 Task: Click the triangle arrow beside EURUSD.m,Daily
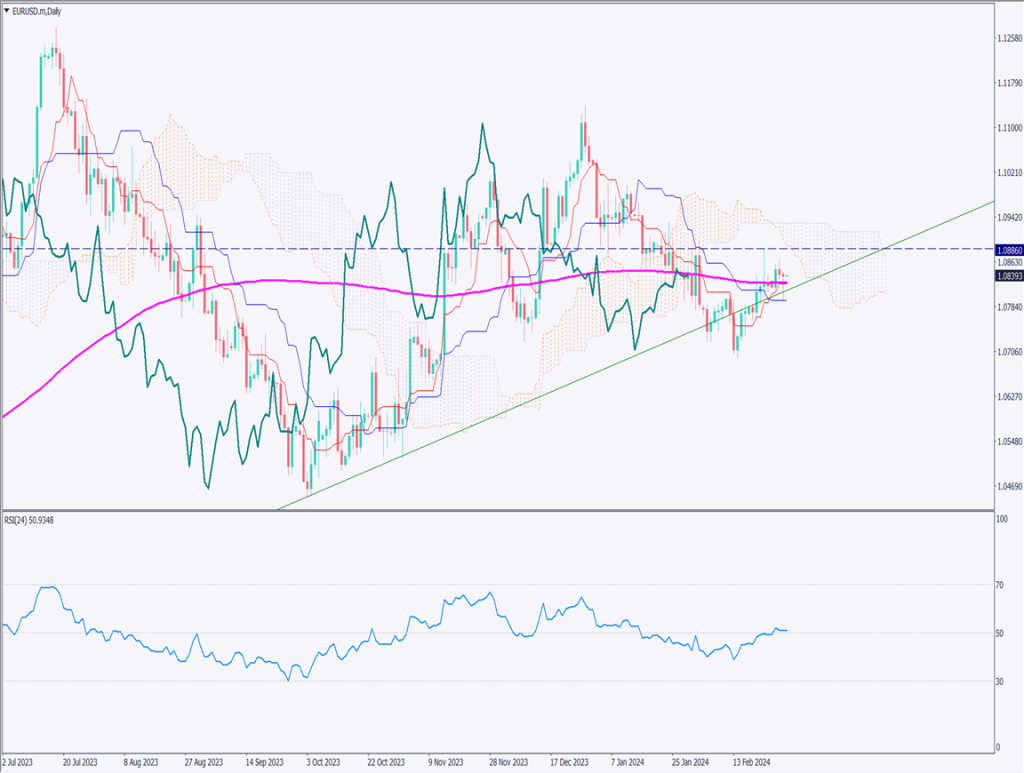point(7,9)
